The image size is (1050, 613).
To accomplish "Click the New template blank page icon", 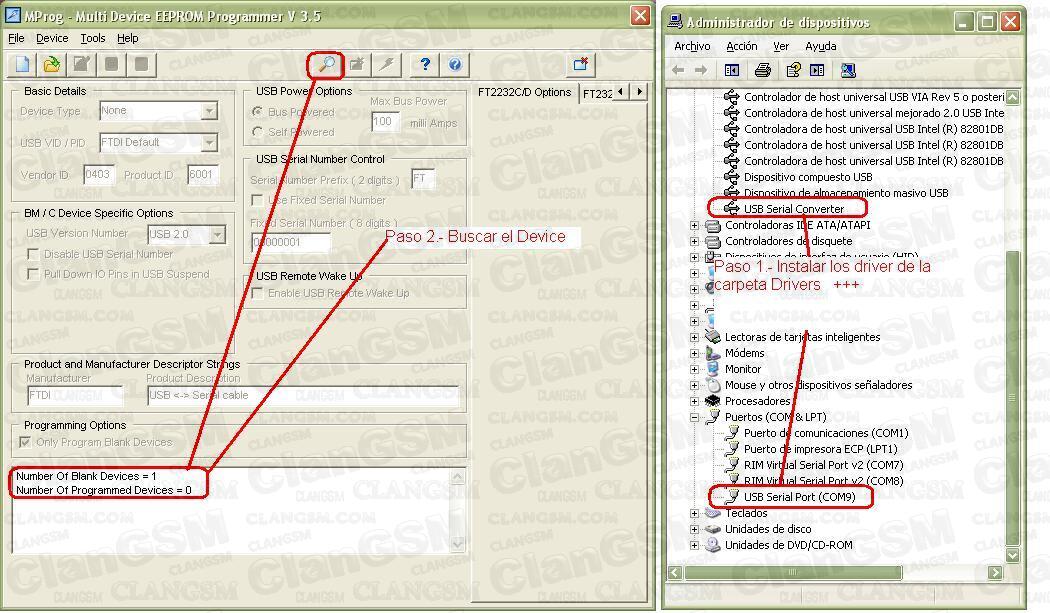I will 22,66.
